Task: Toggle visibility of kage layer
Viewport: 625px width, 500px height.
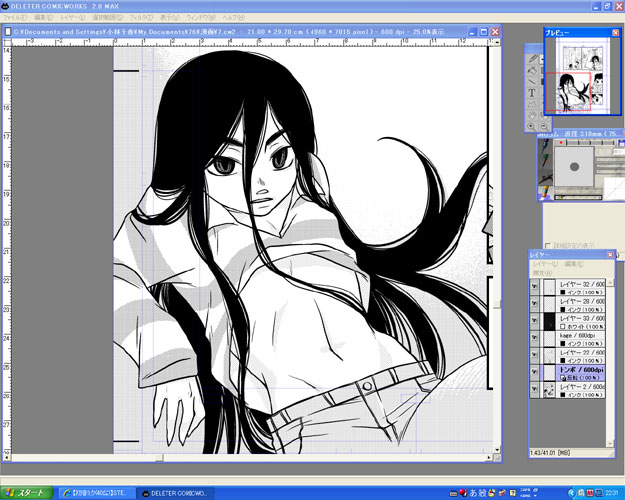Action: 535,338
